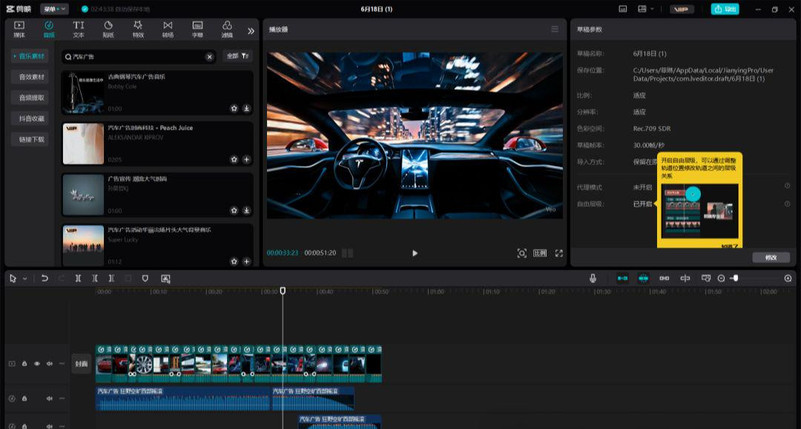Add a timeline marker shield icon

coord(145,278)
